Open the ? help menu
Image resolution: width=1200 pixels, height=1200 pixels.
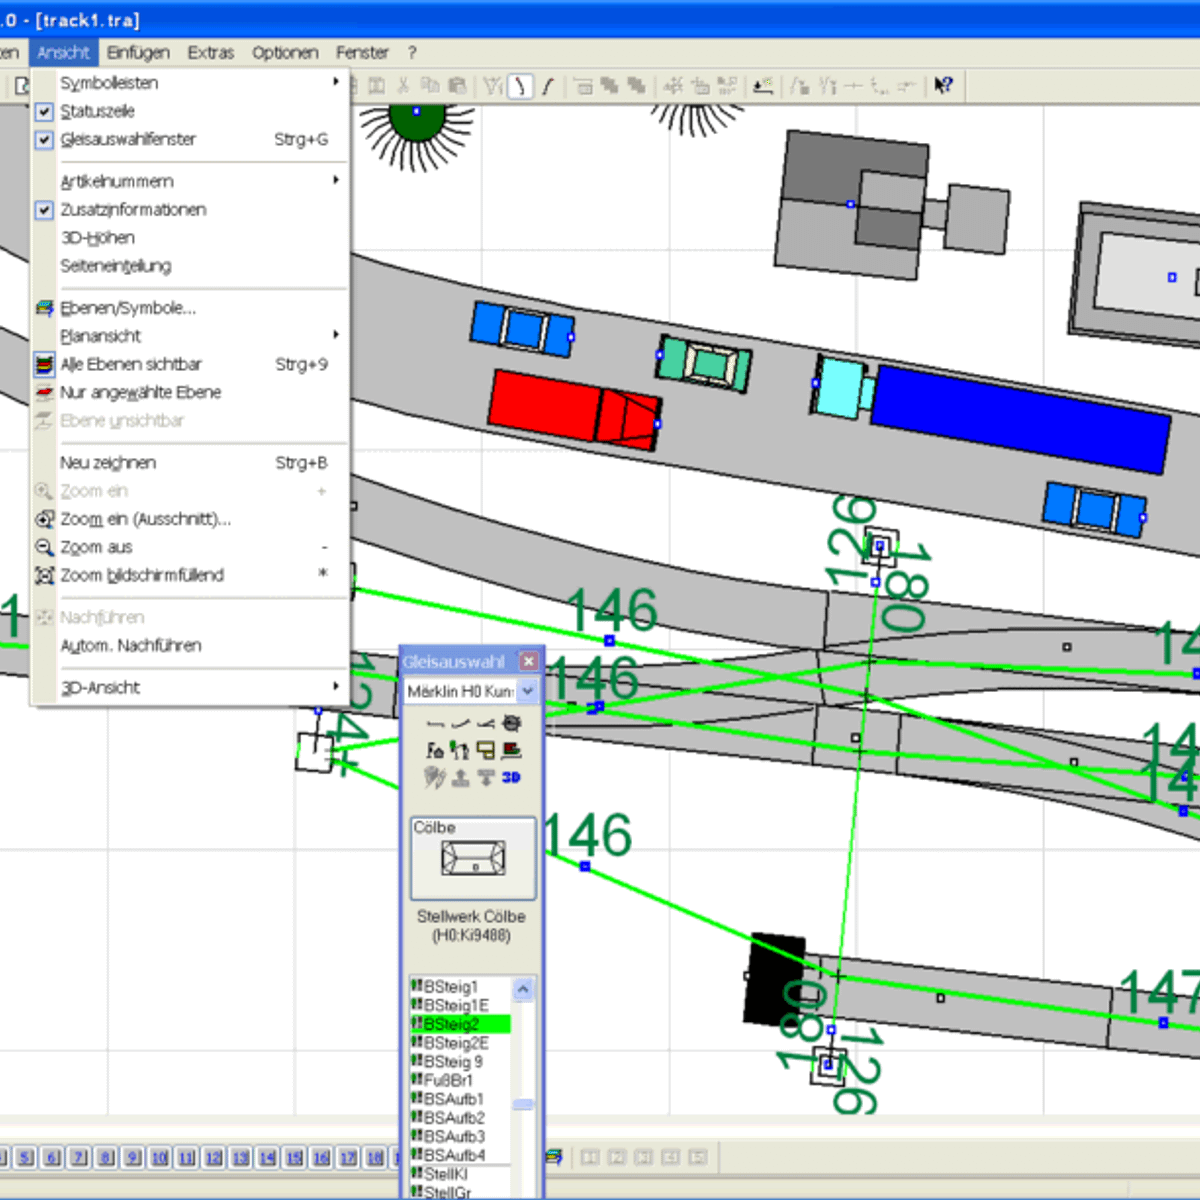coord(412,53)
